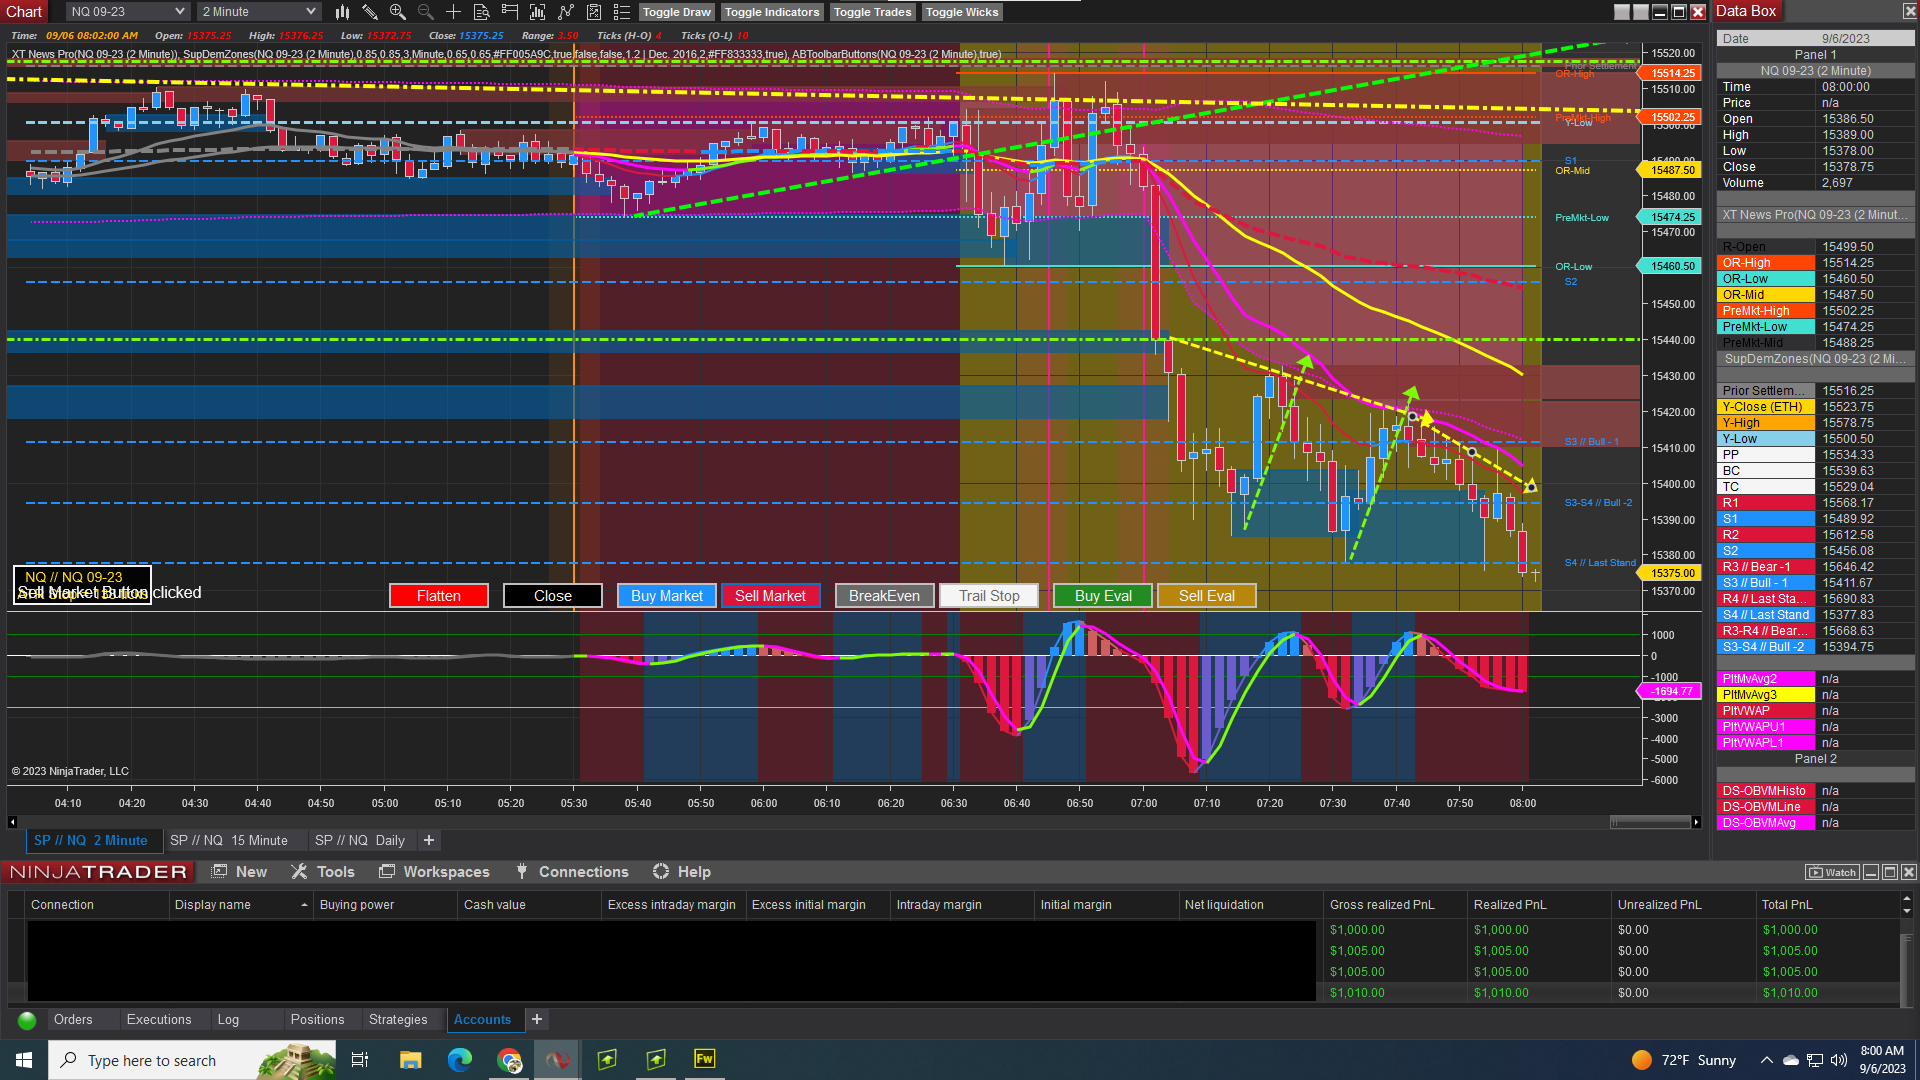The height and width of the screenshot is (1080, 1920).
Task: Click the Tools wrench icon
Action: click(x=299, y=872)
